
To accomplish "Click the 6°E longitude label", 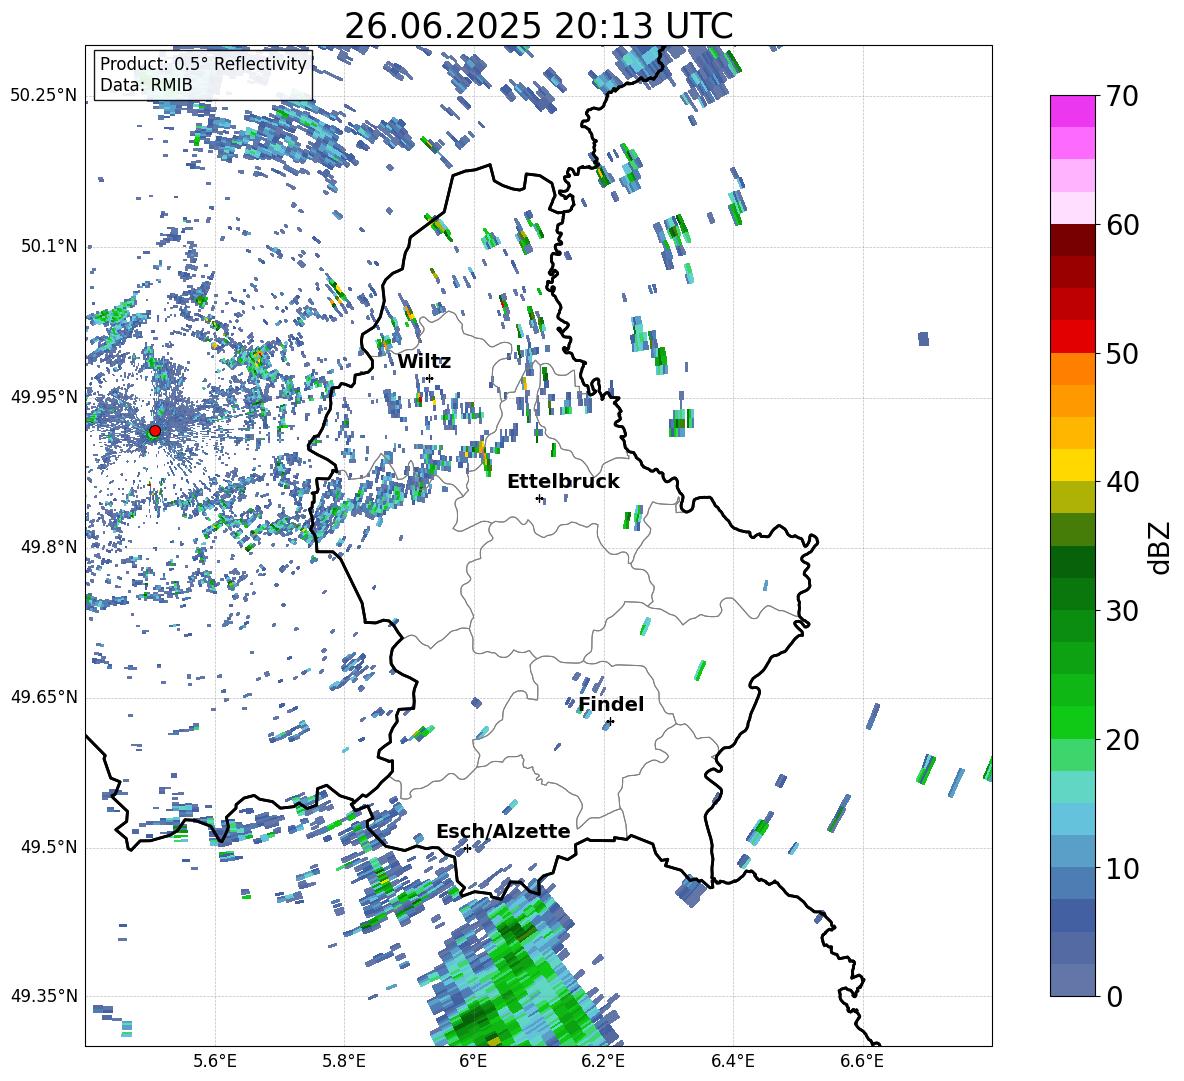I will [473, 1061].
